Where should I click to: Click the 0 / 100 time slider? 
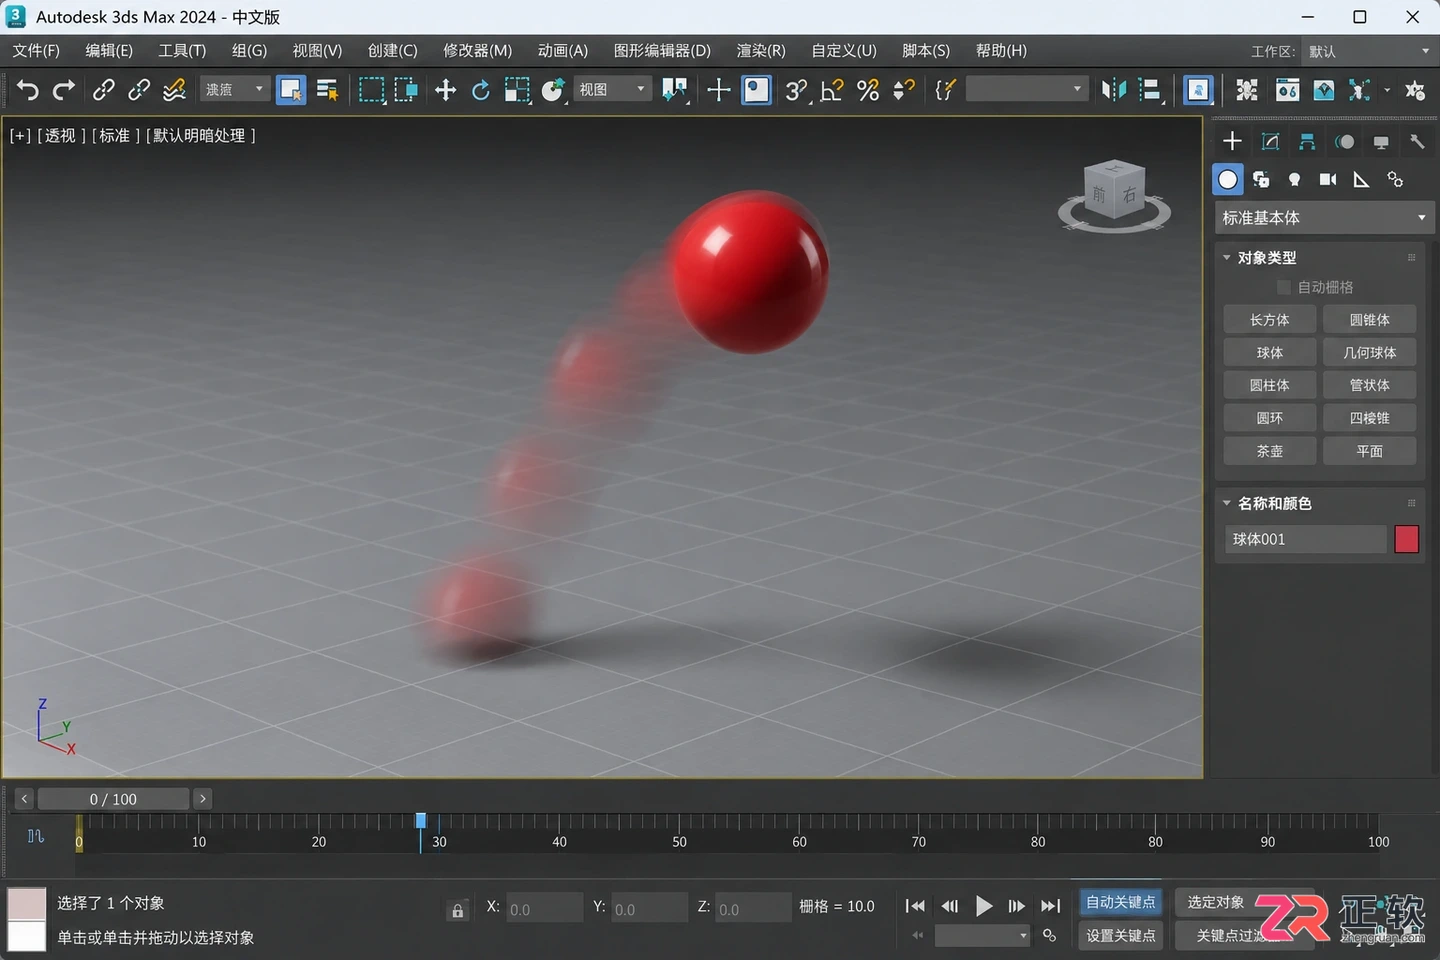point(113,799)
